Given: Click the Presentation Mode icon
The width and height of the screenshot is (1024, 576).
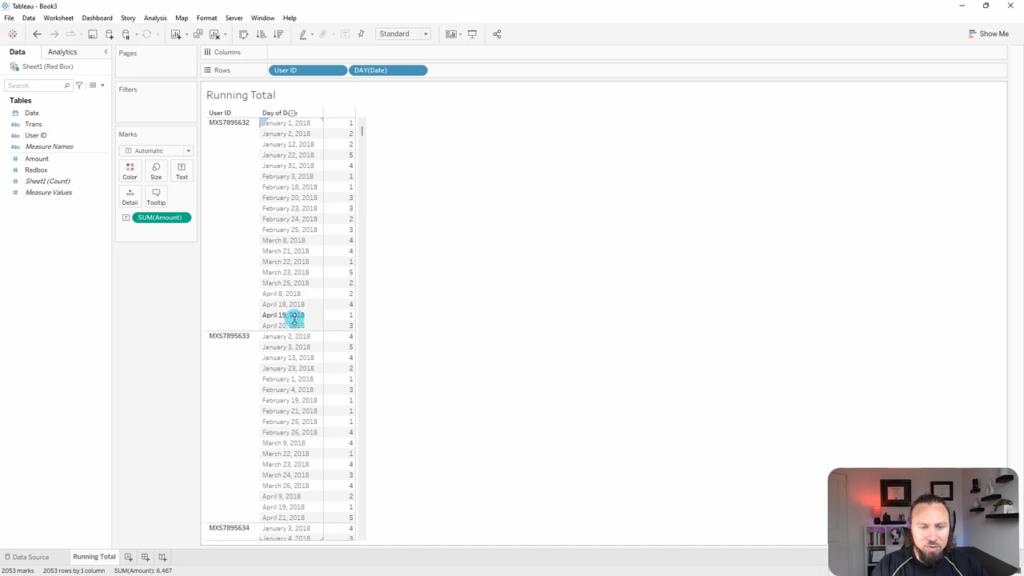Looking at the screenshot, I should 472,34.
